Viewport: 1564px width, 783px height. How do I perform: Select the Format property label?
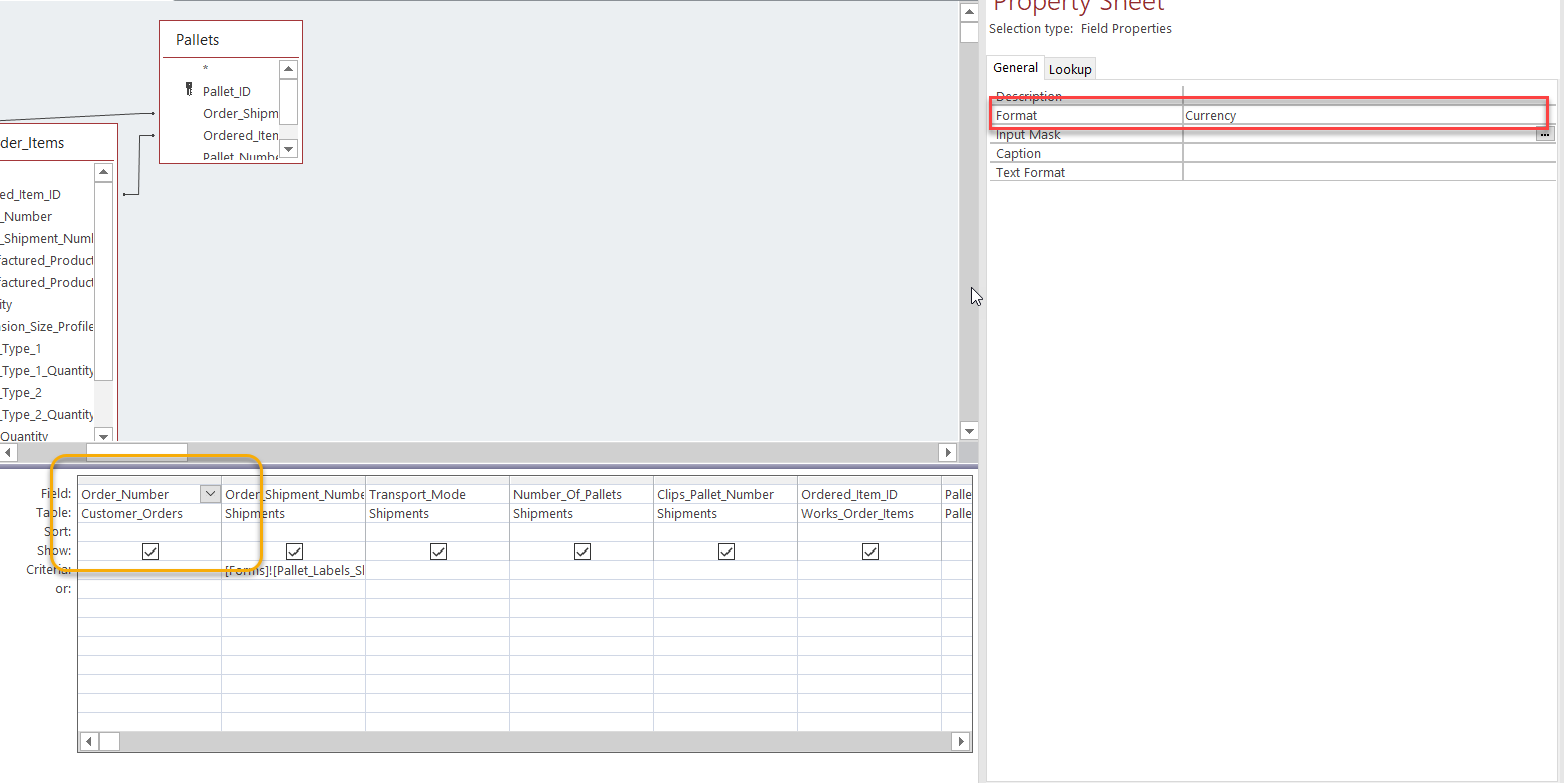[x=1016, y=116]
